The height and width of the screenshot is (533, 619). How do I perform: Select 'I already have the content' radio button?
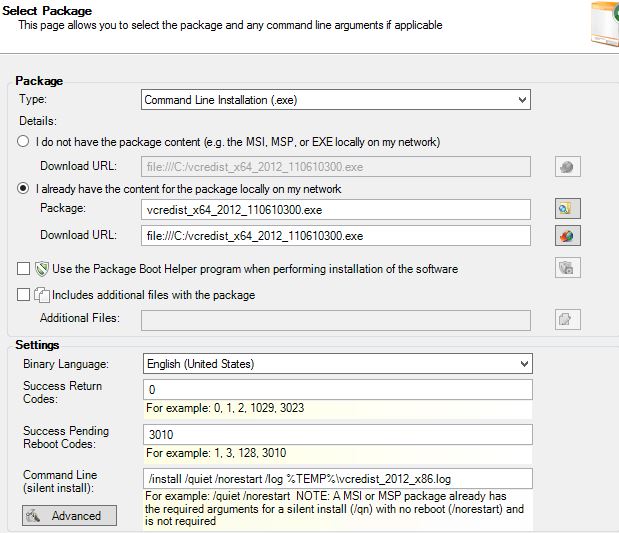(x=23, y=188)
